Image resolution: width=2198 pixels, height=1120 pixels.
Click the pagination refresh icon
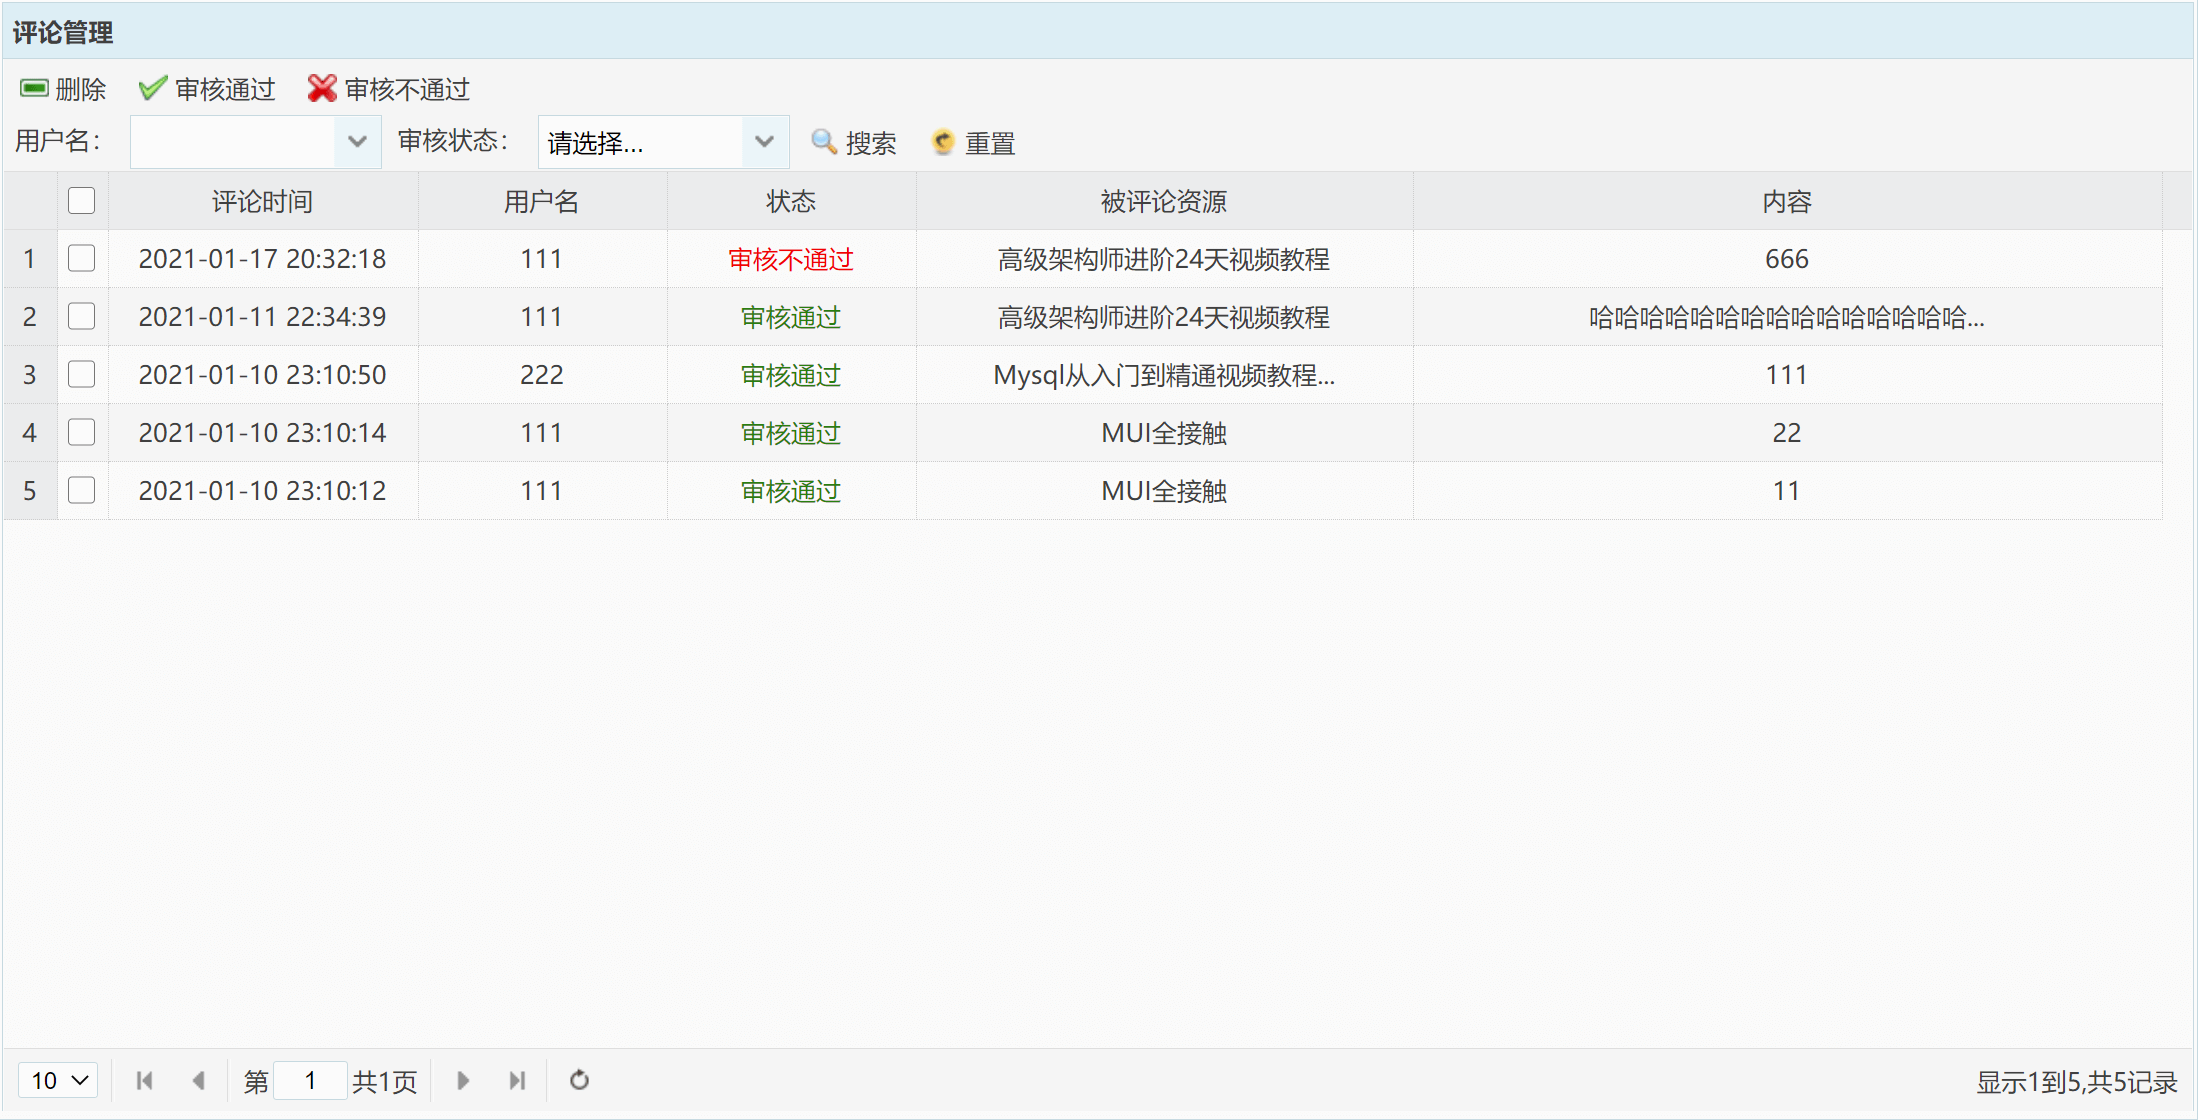(579, 1080)
